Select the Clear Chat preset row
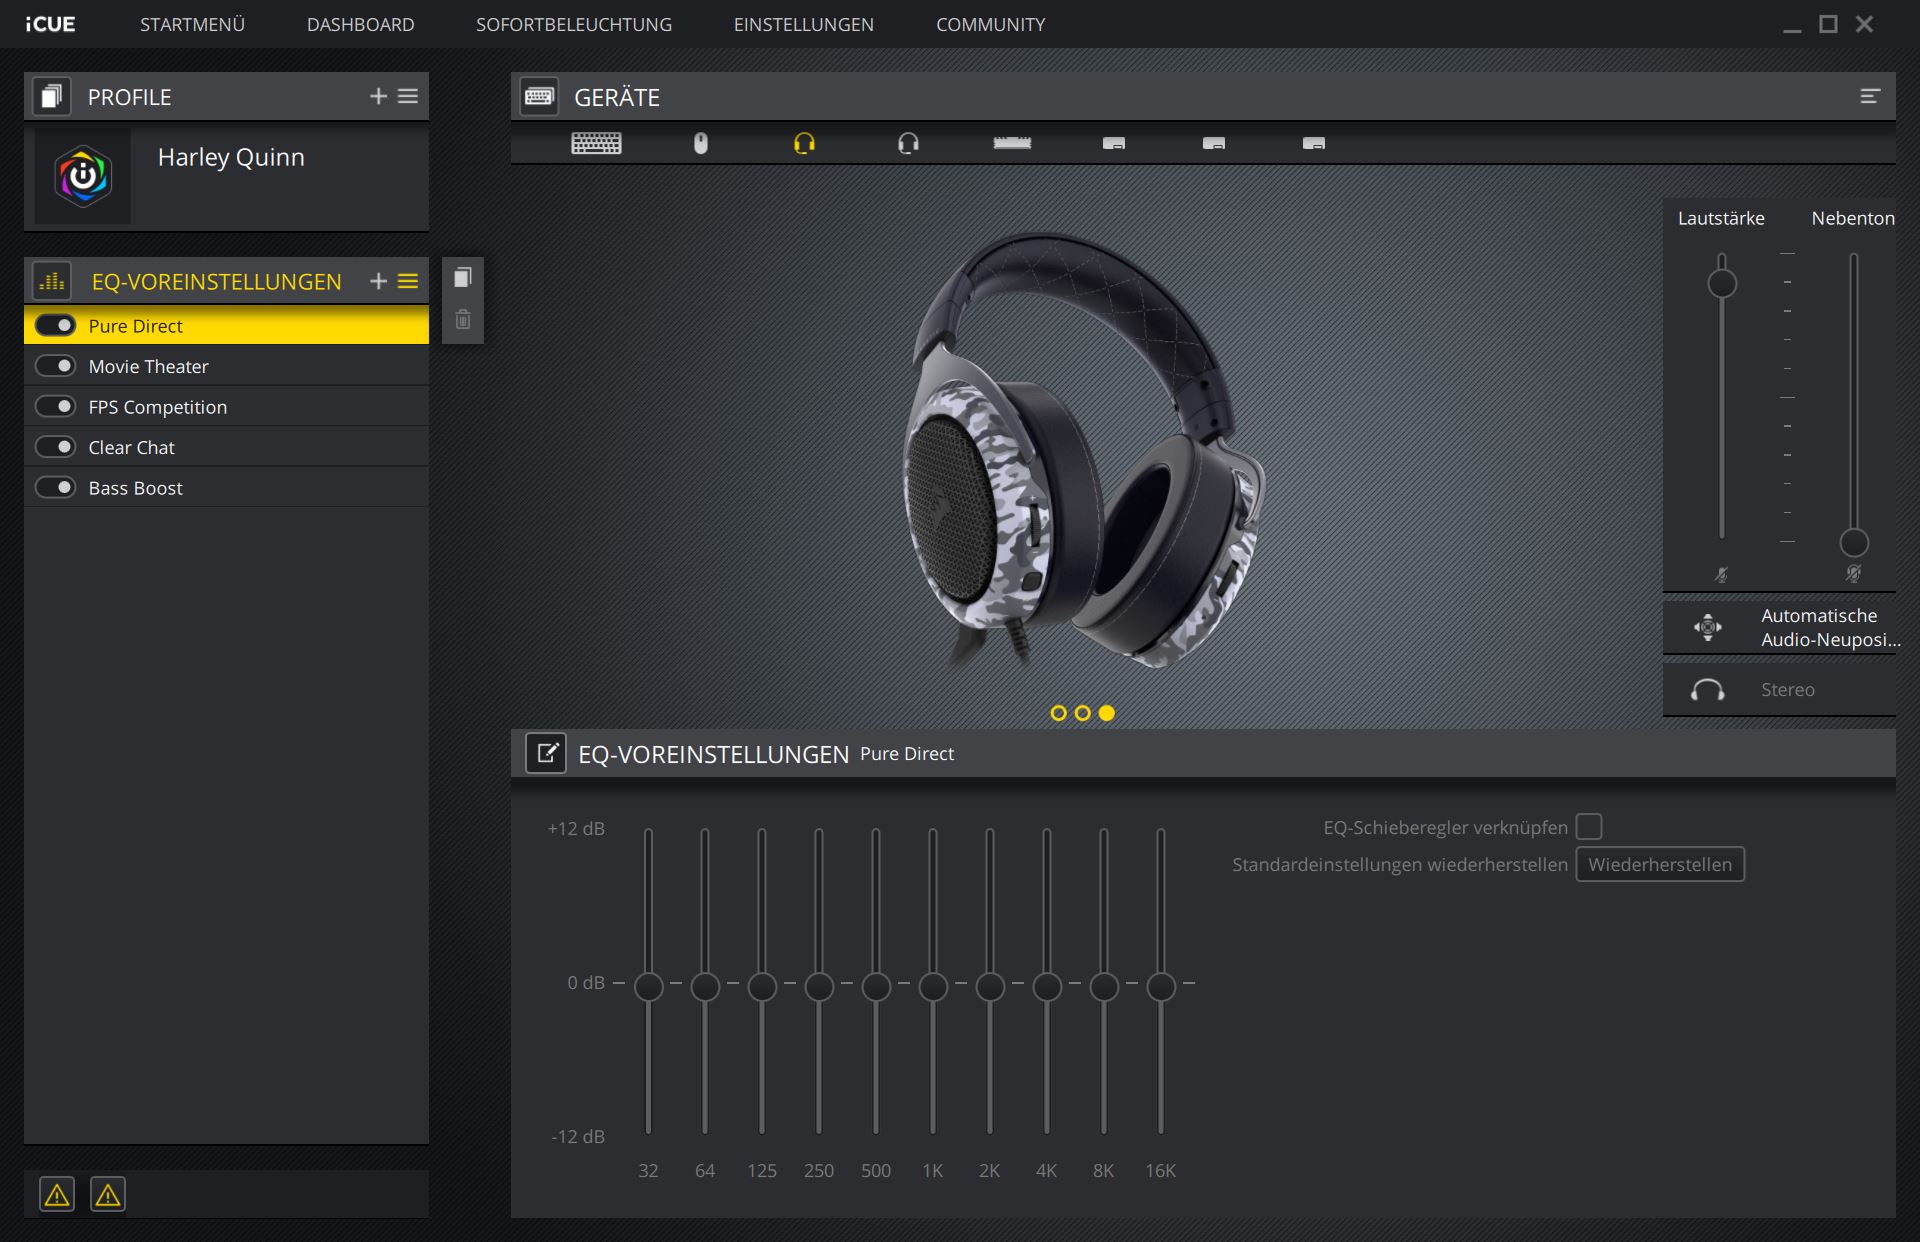The image size is (1920, 1242). 227,447
